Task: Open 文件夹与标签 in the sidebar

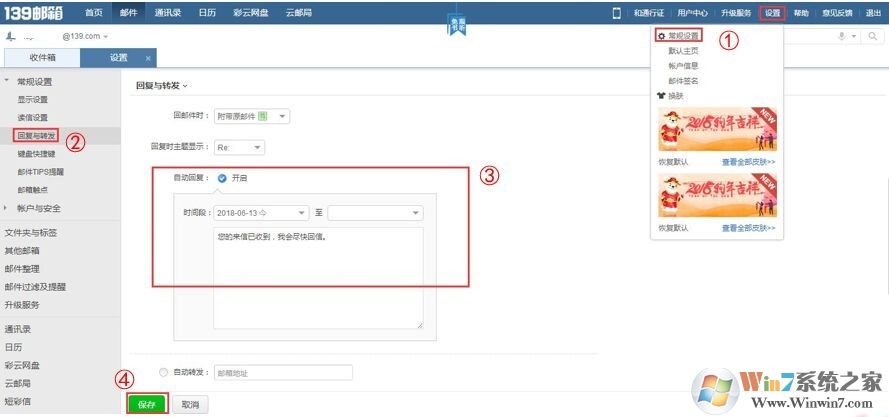Action: point(30,233)
